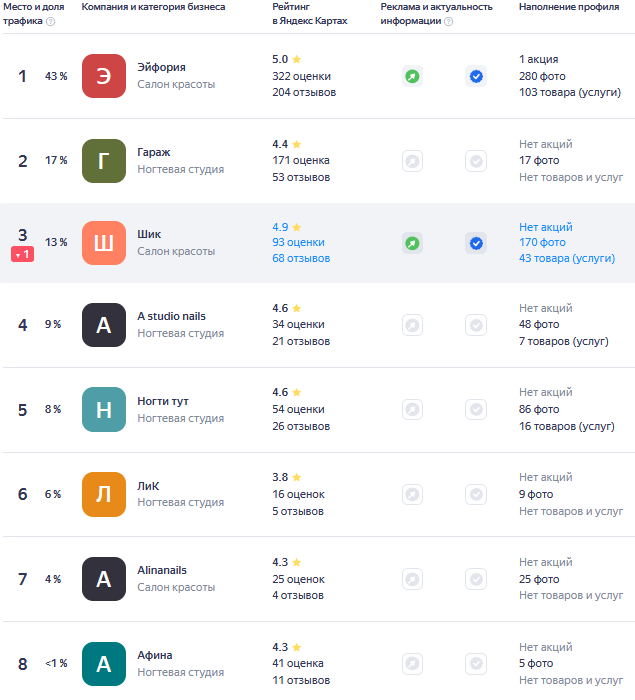
Task: Click the teal Н avatar of Ногти тут
Action: coord(104,410)
